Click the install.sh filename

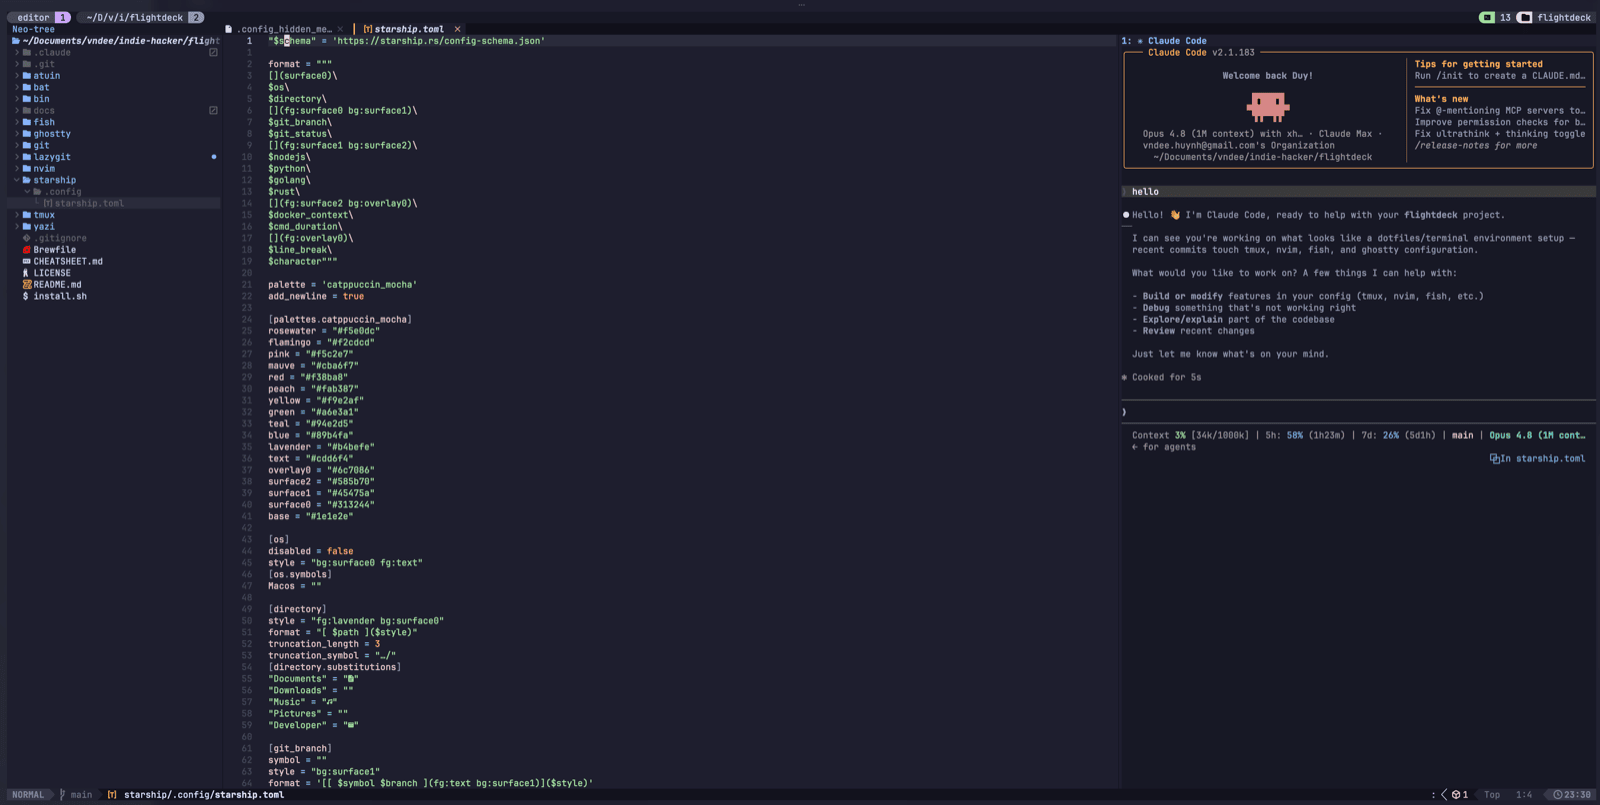[x=60, y=297]
